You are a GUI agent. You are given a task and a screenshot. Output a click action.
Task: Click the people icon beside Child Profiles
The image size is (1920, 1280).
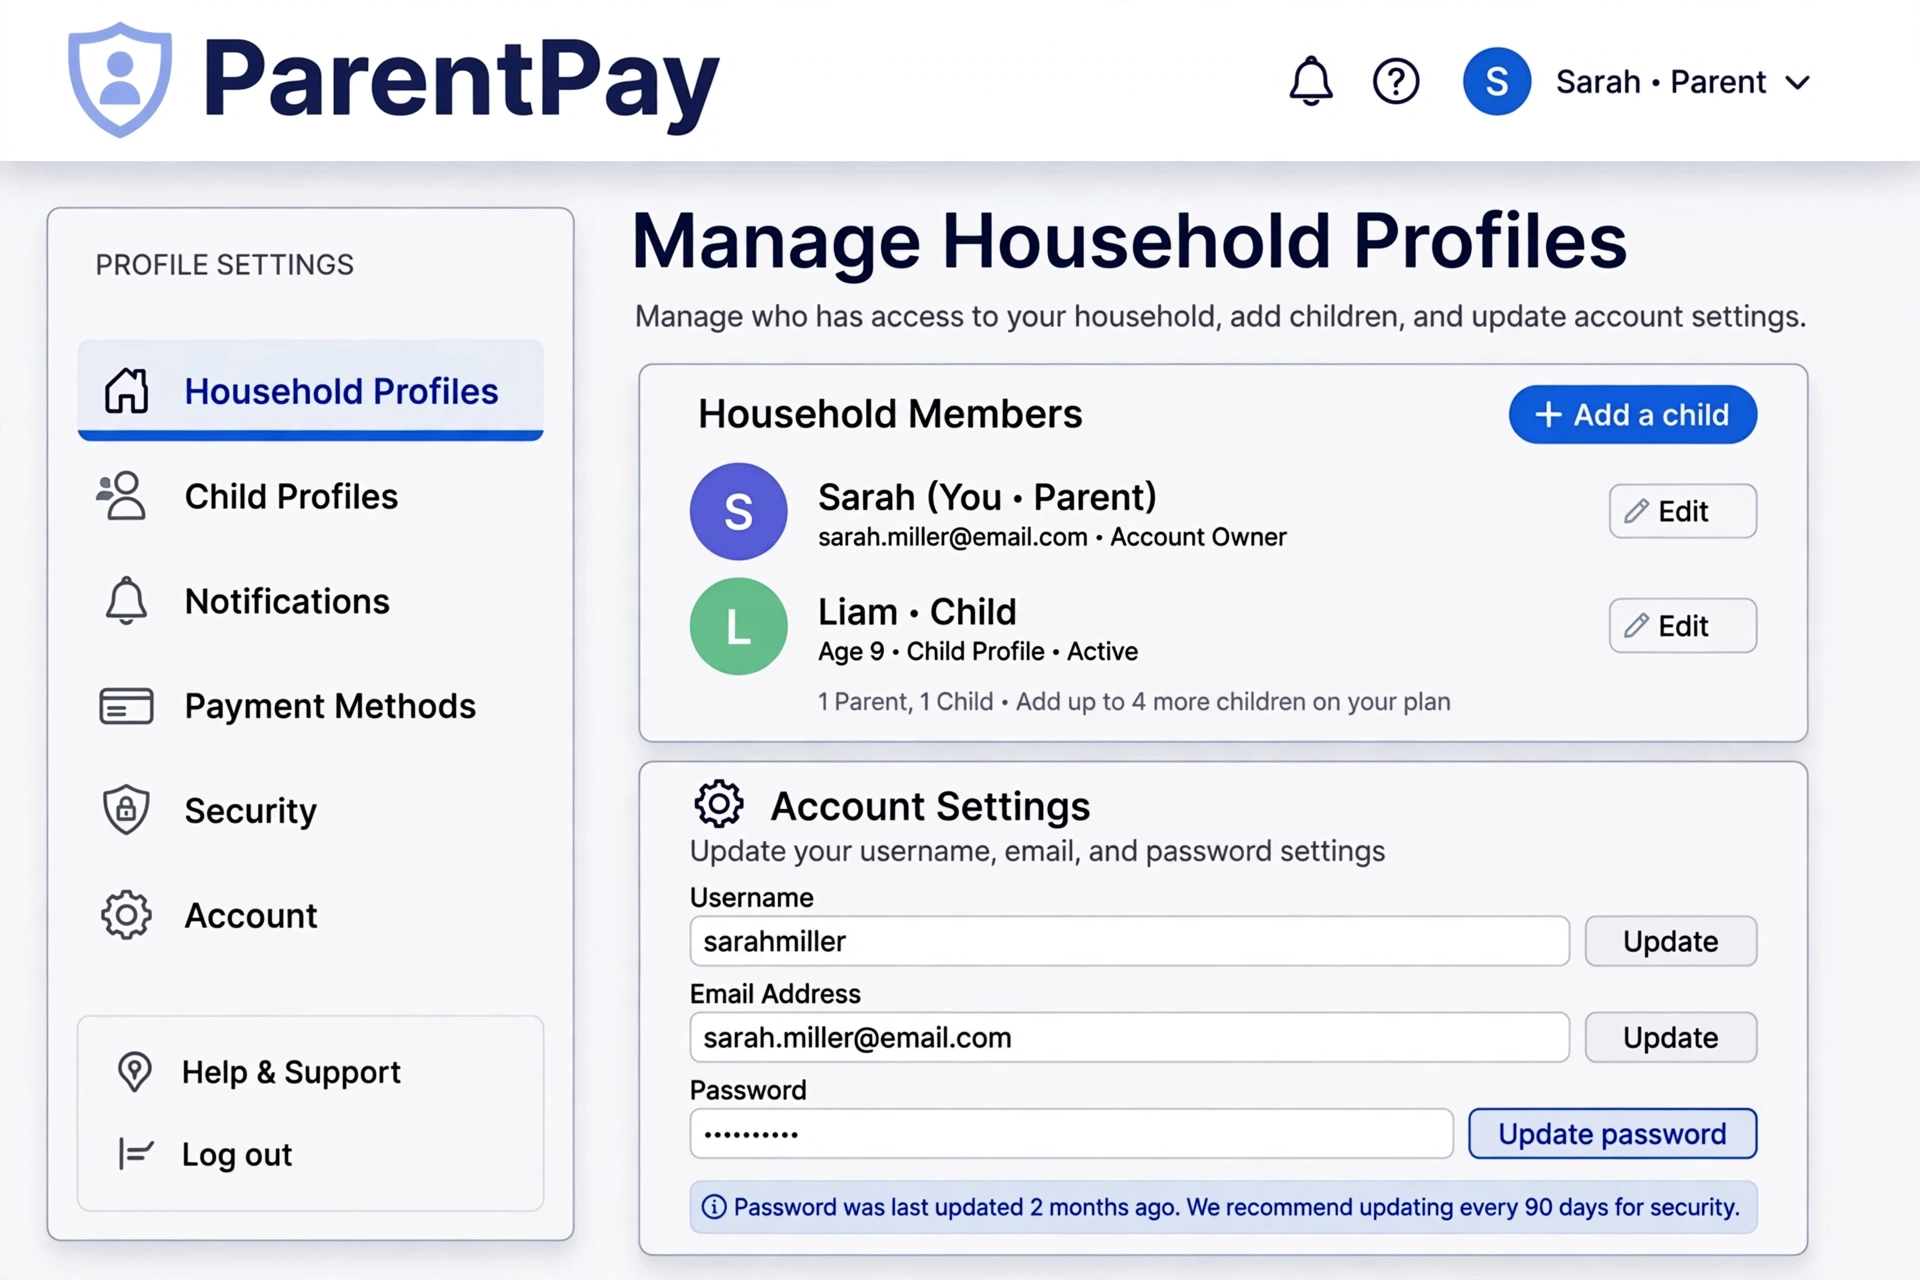coord(122,496)
